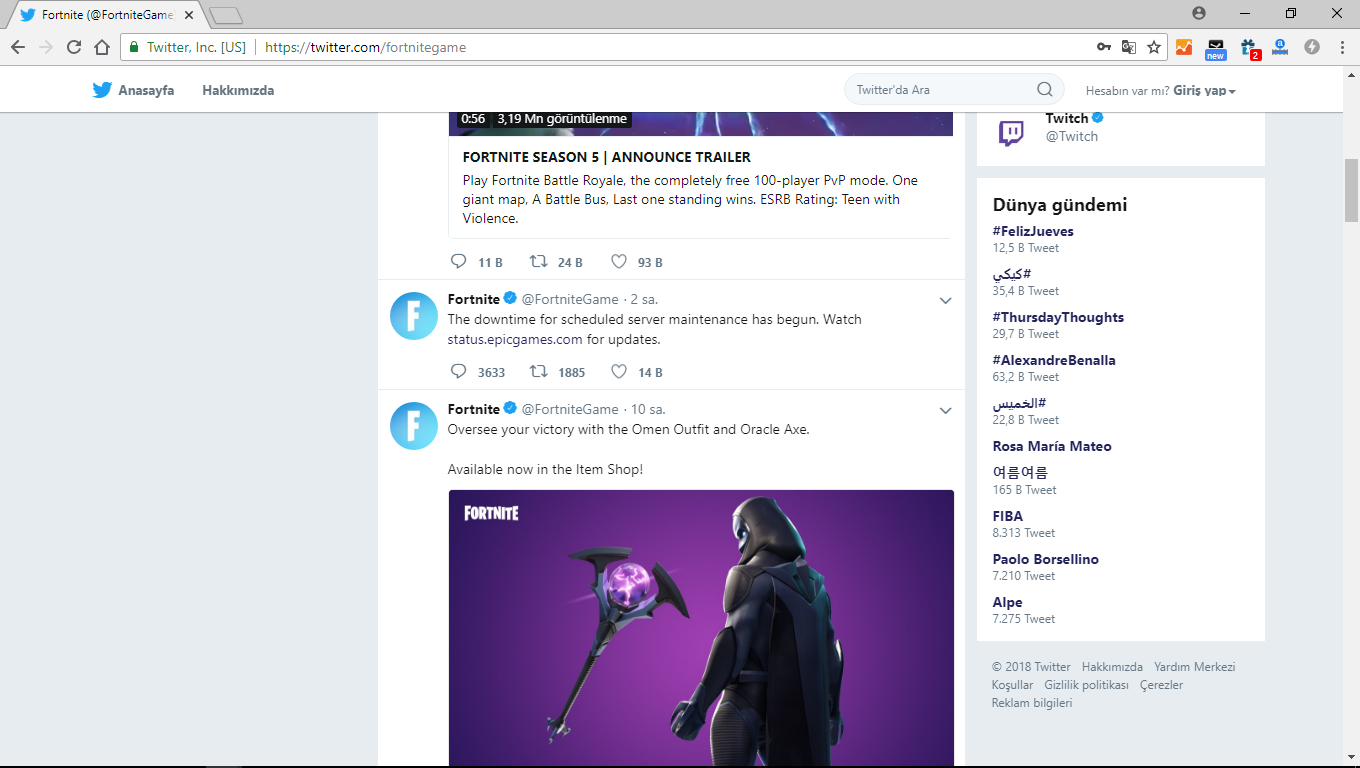
Task: Click the orange chart extension icon
Action: (1184, 47)
